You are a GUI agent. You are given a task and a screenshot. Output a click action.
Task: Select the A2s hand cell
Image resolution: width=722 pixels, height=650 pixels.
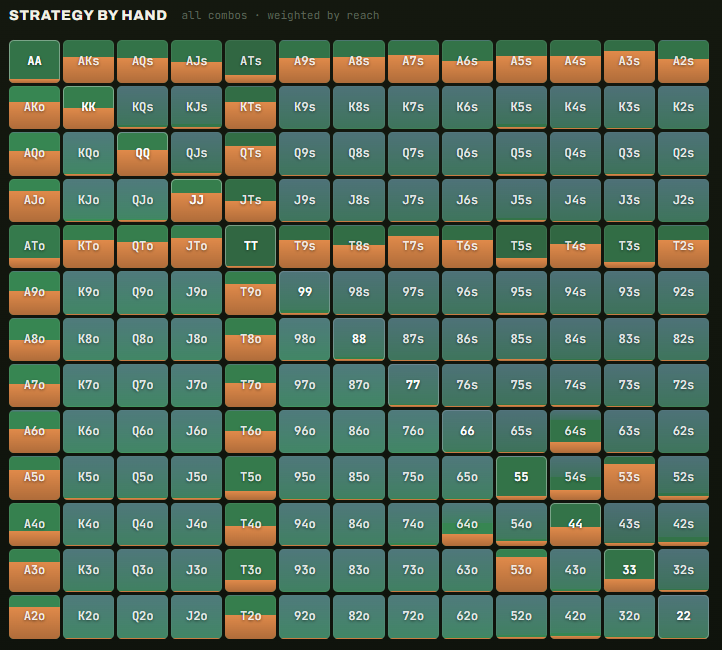pos(683,61)
